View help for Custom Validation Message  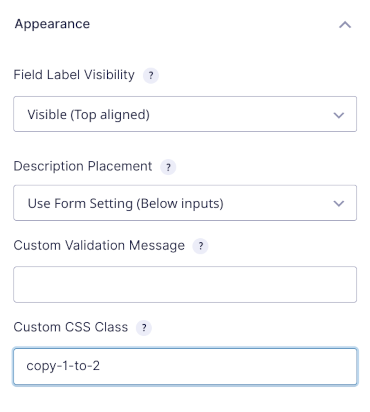click(200, 246)
